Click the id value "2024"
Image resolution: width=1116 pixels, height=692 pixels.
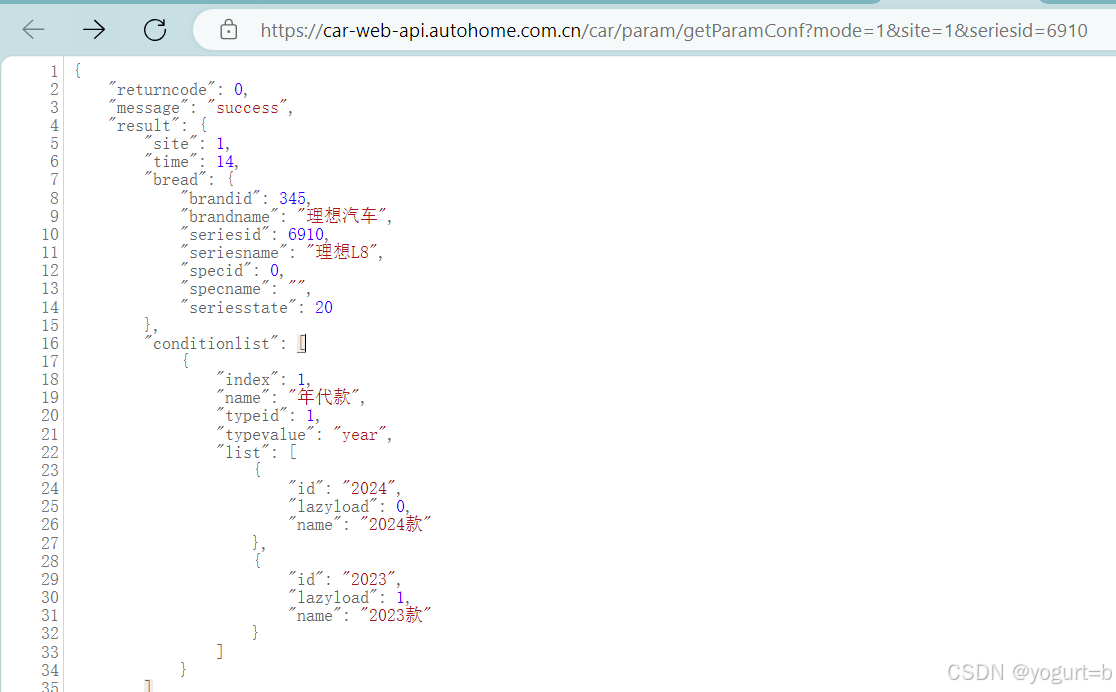point(369,488)
